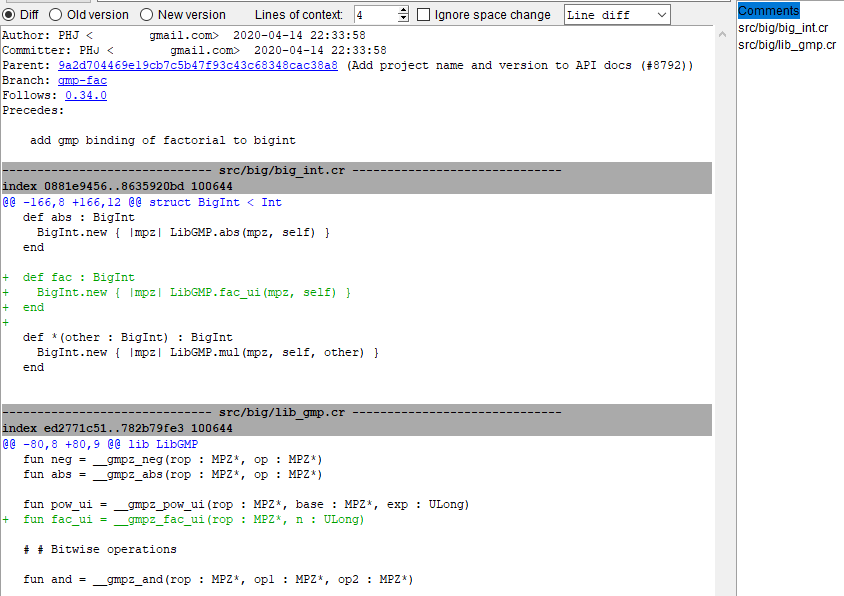The image size is (844, 596).
Task: Click line 'def abs : BigInt'
Action: click(79, 218)
